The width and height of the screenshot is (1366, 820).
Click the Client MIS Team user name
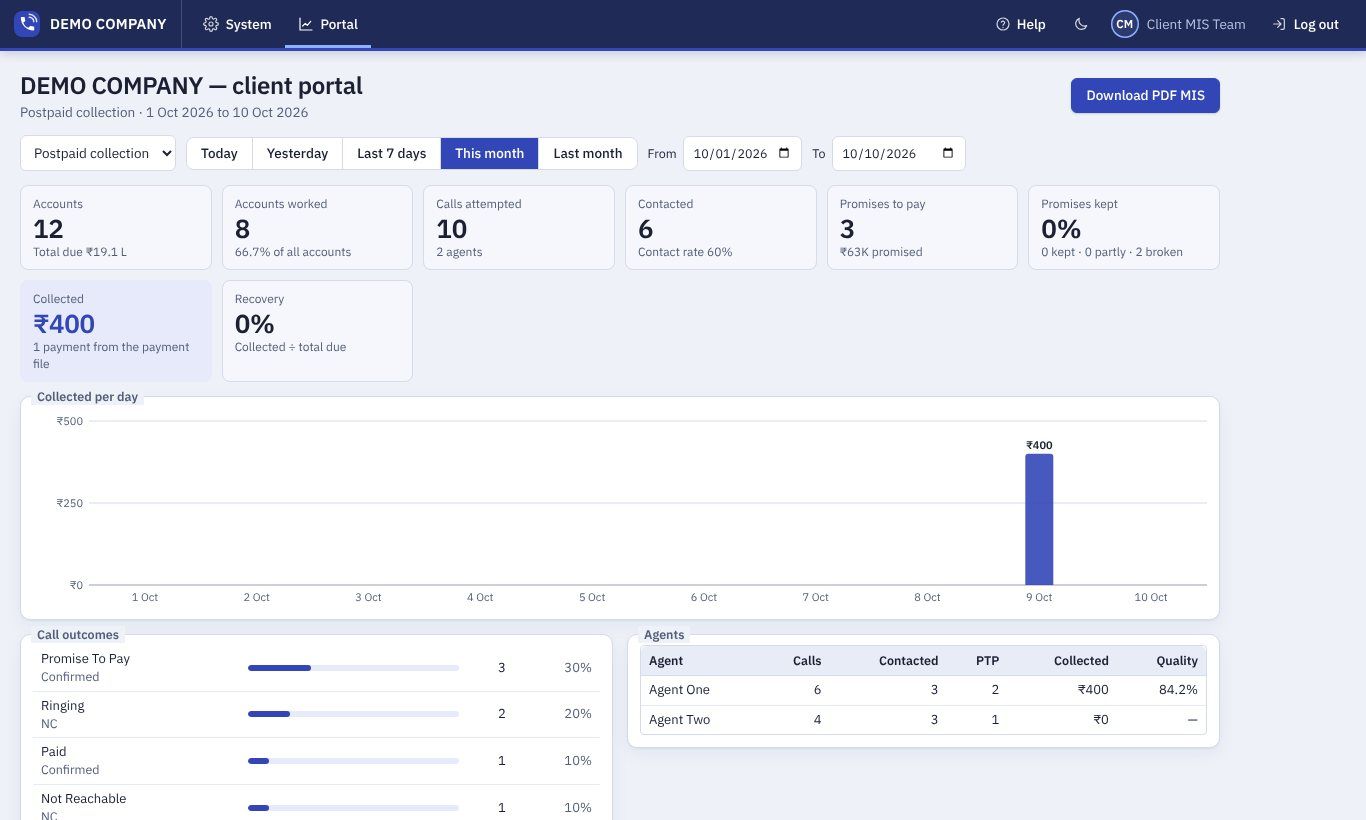1196,24
